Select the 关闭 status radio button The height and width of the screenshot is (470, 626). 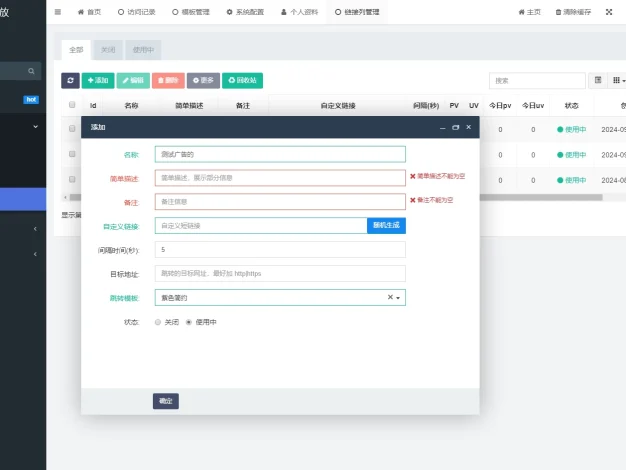tap(158, 322)
